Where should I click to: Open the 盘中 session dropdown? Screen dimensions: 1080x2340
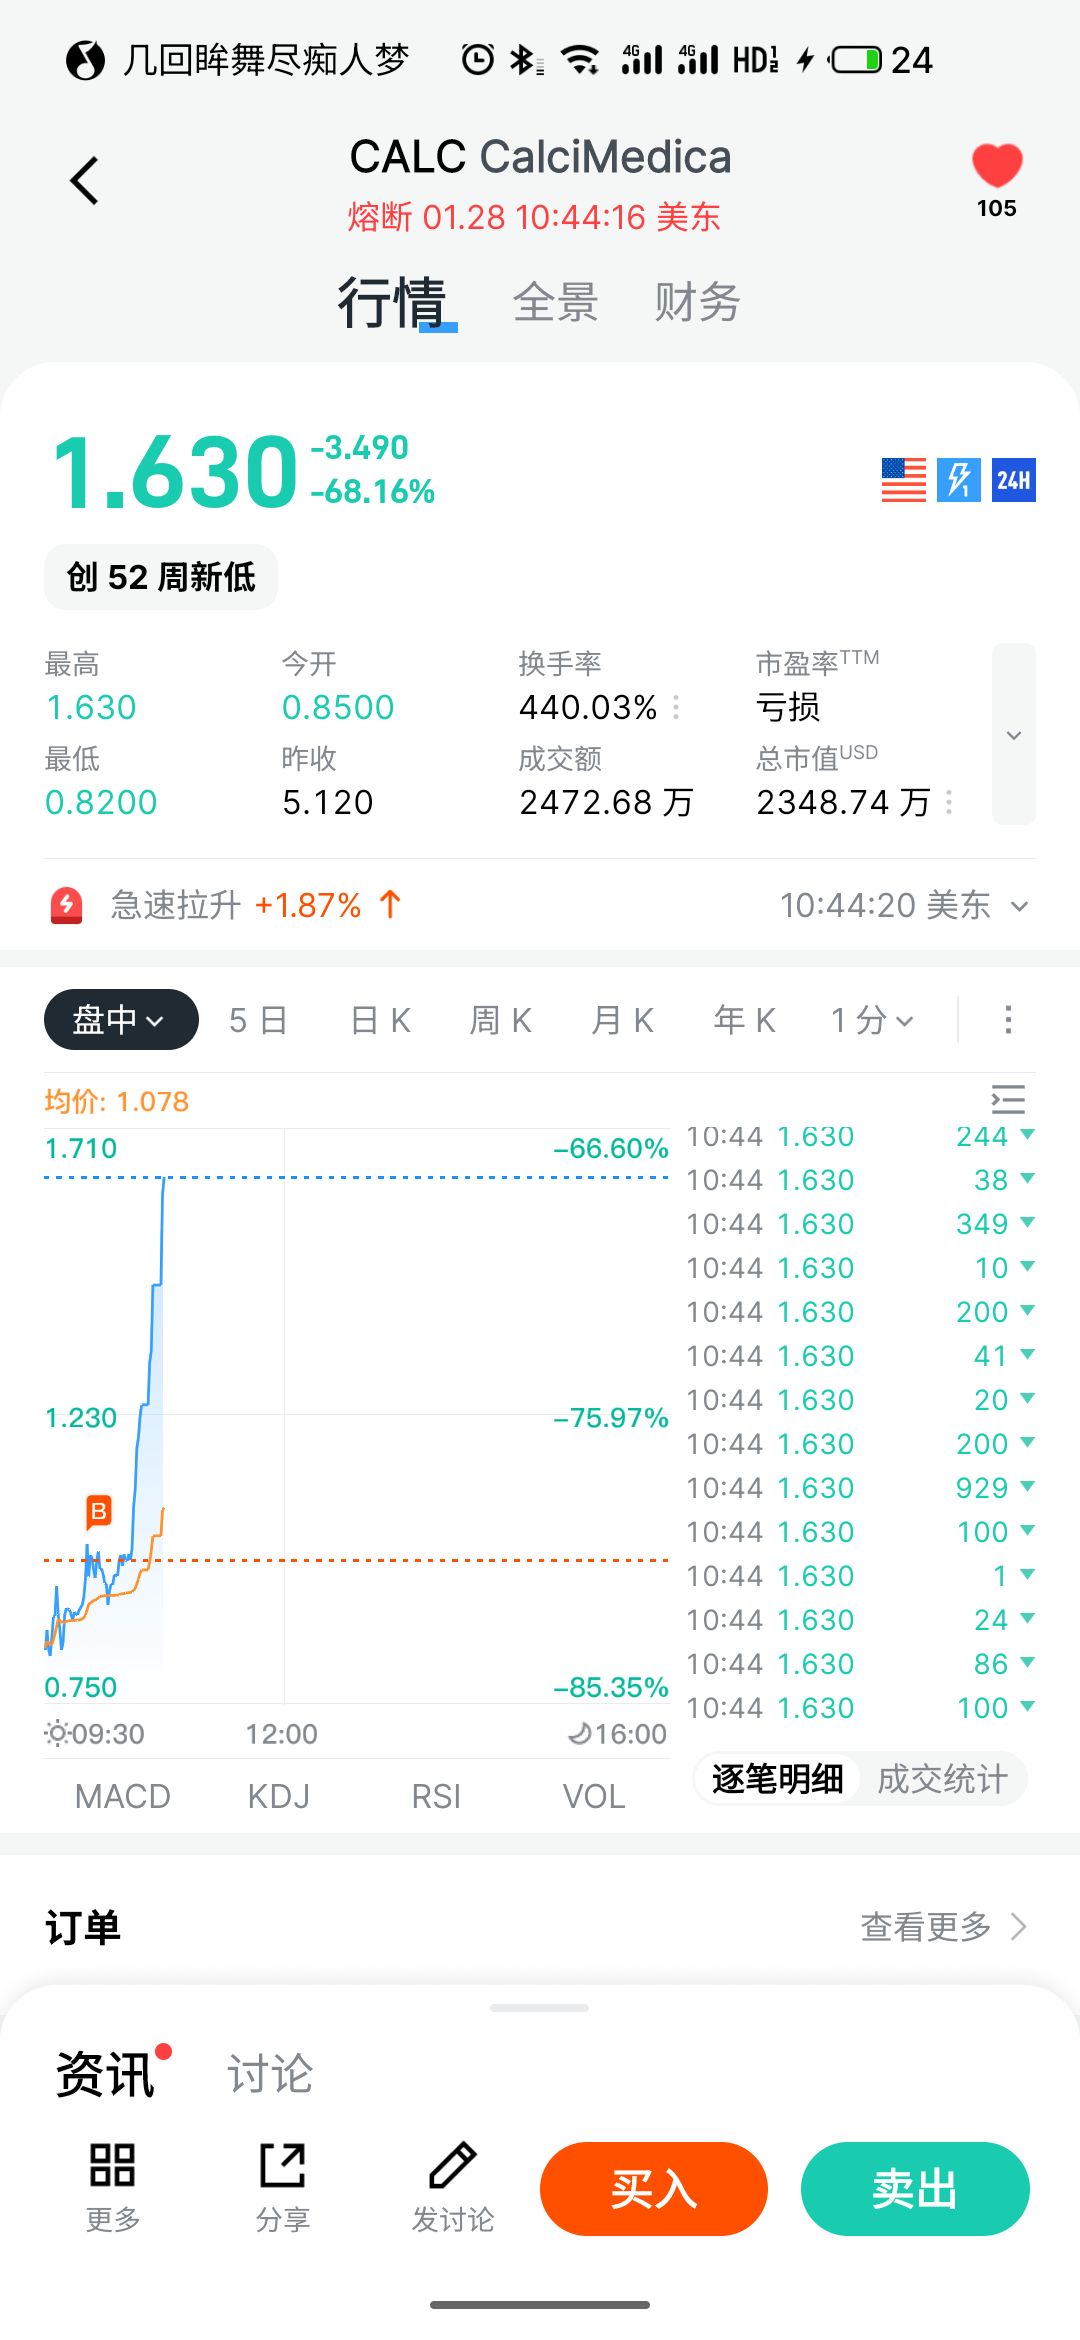click(x=121, y=1020)
